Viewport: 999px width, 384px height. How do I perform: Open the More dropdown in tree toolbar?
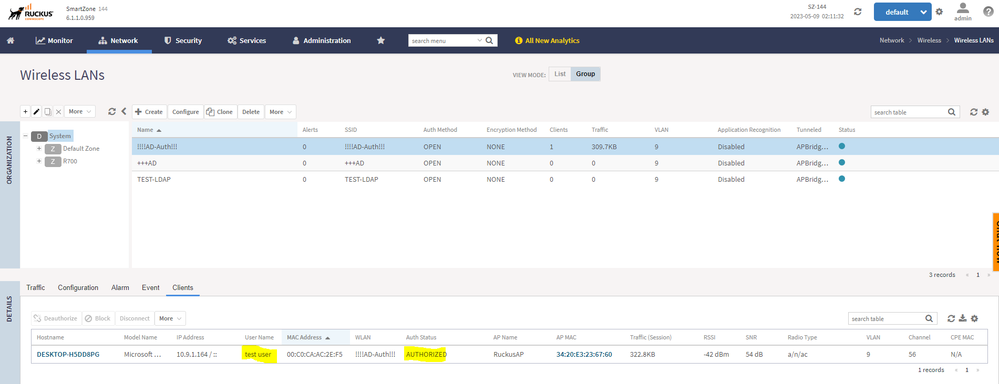[x=80, y=111]
